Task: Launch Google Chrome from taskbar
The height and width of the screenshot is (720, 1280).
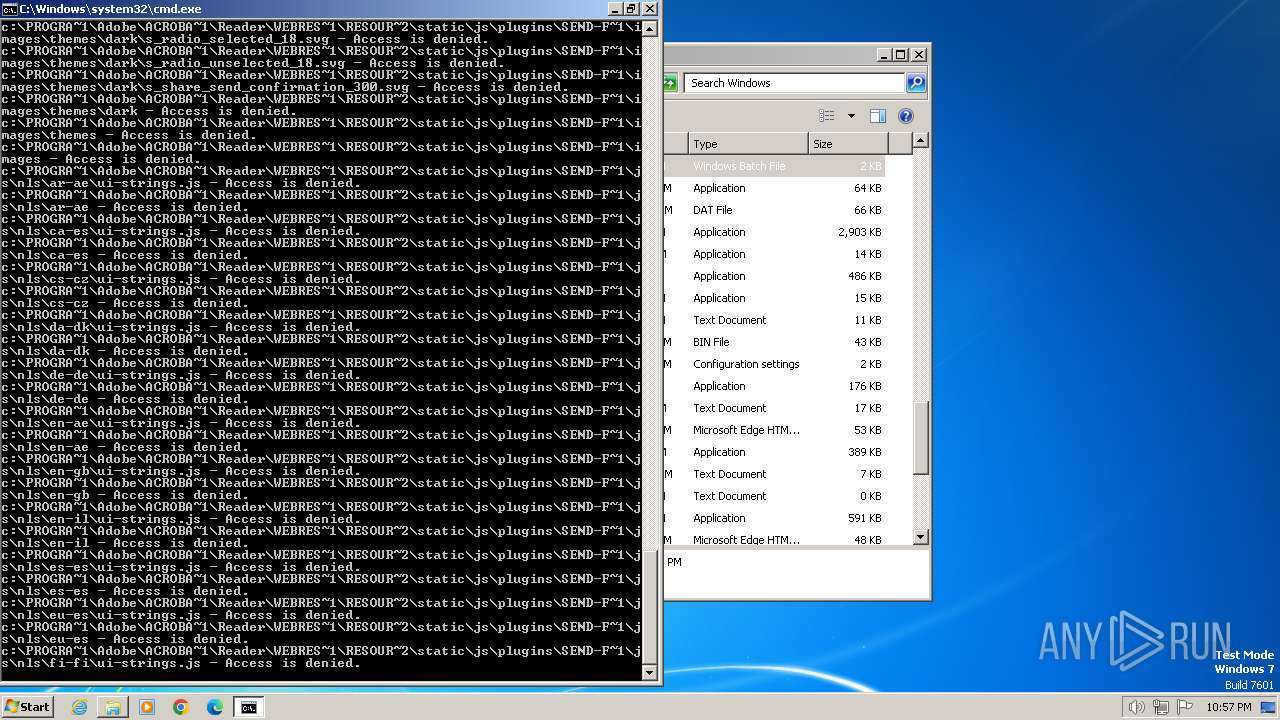Action: [181, 707]
